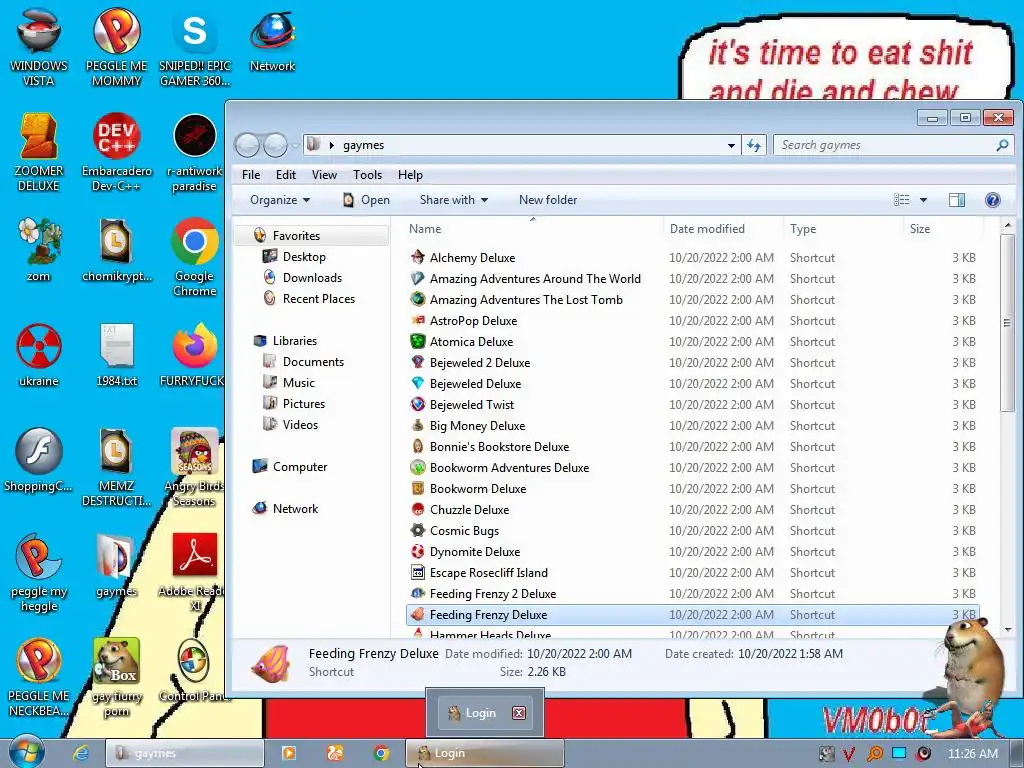1024x768 pixels.
Task: Click the breadcrumb arrow before gaymes
Action: pyautogui.click(x=332, y=145)
